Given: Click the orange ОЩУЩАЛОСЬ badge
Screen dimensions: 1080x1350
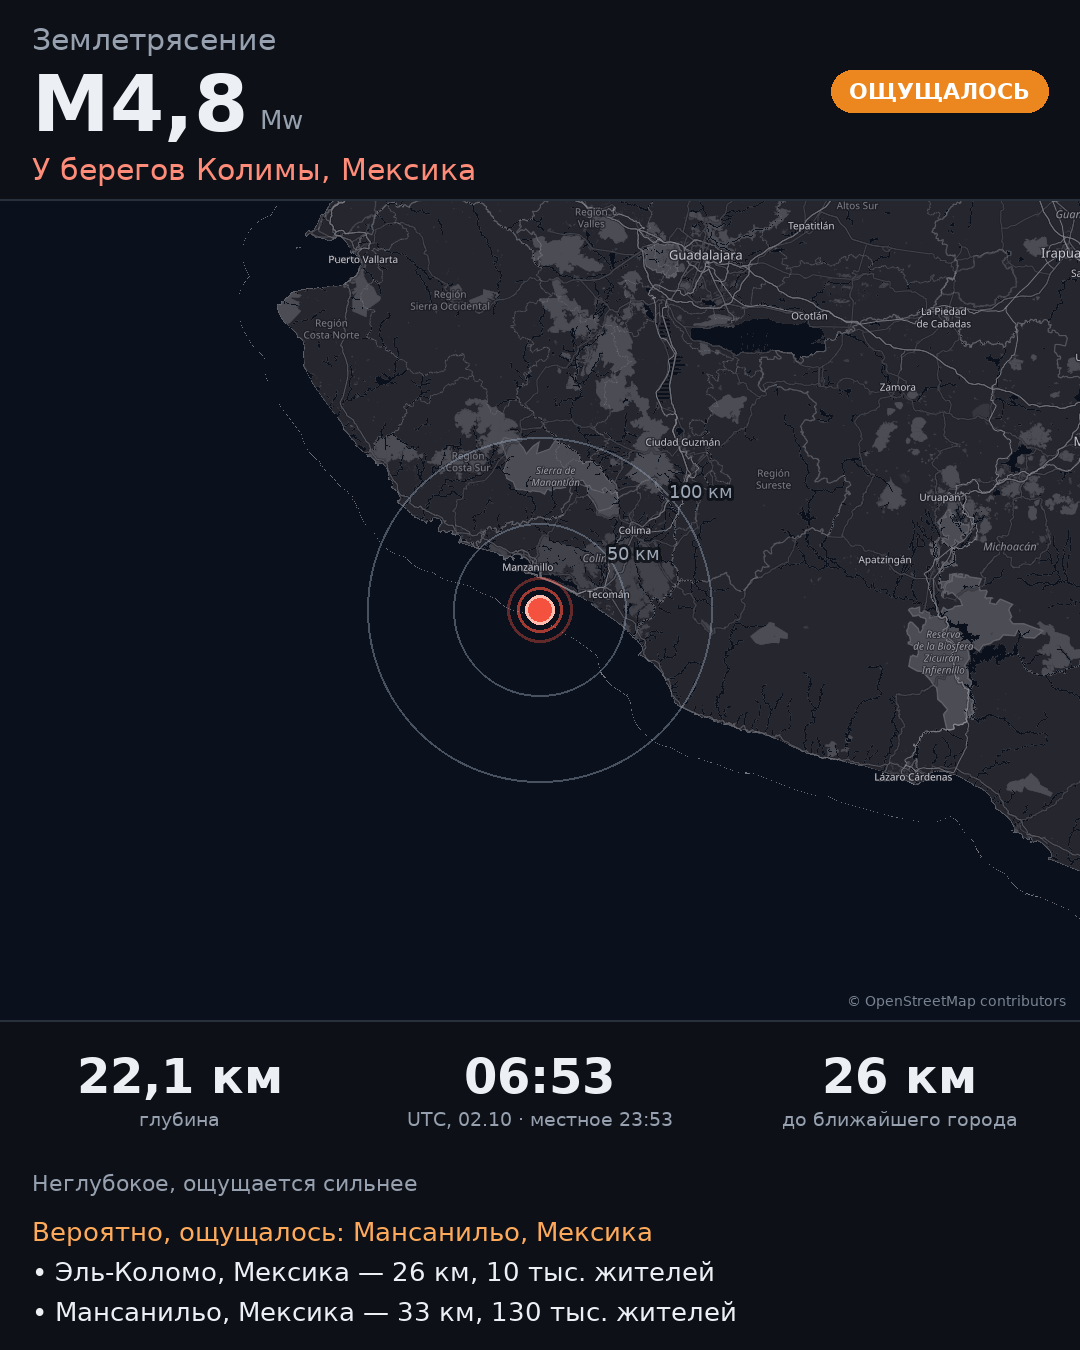Looking at the screenshot, I should click(940, 92).
